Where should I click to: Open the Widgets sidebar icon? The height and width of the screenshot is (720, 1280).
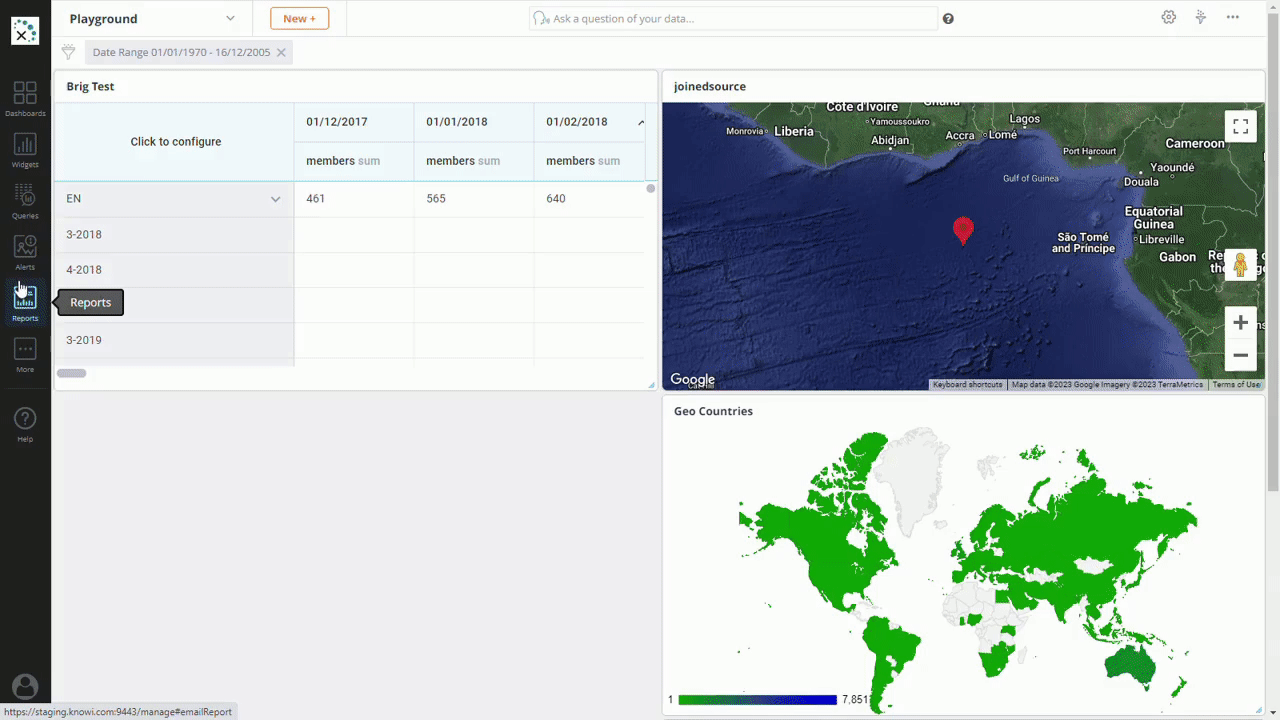tap(25, 149)
